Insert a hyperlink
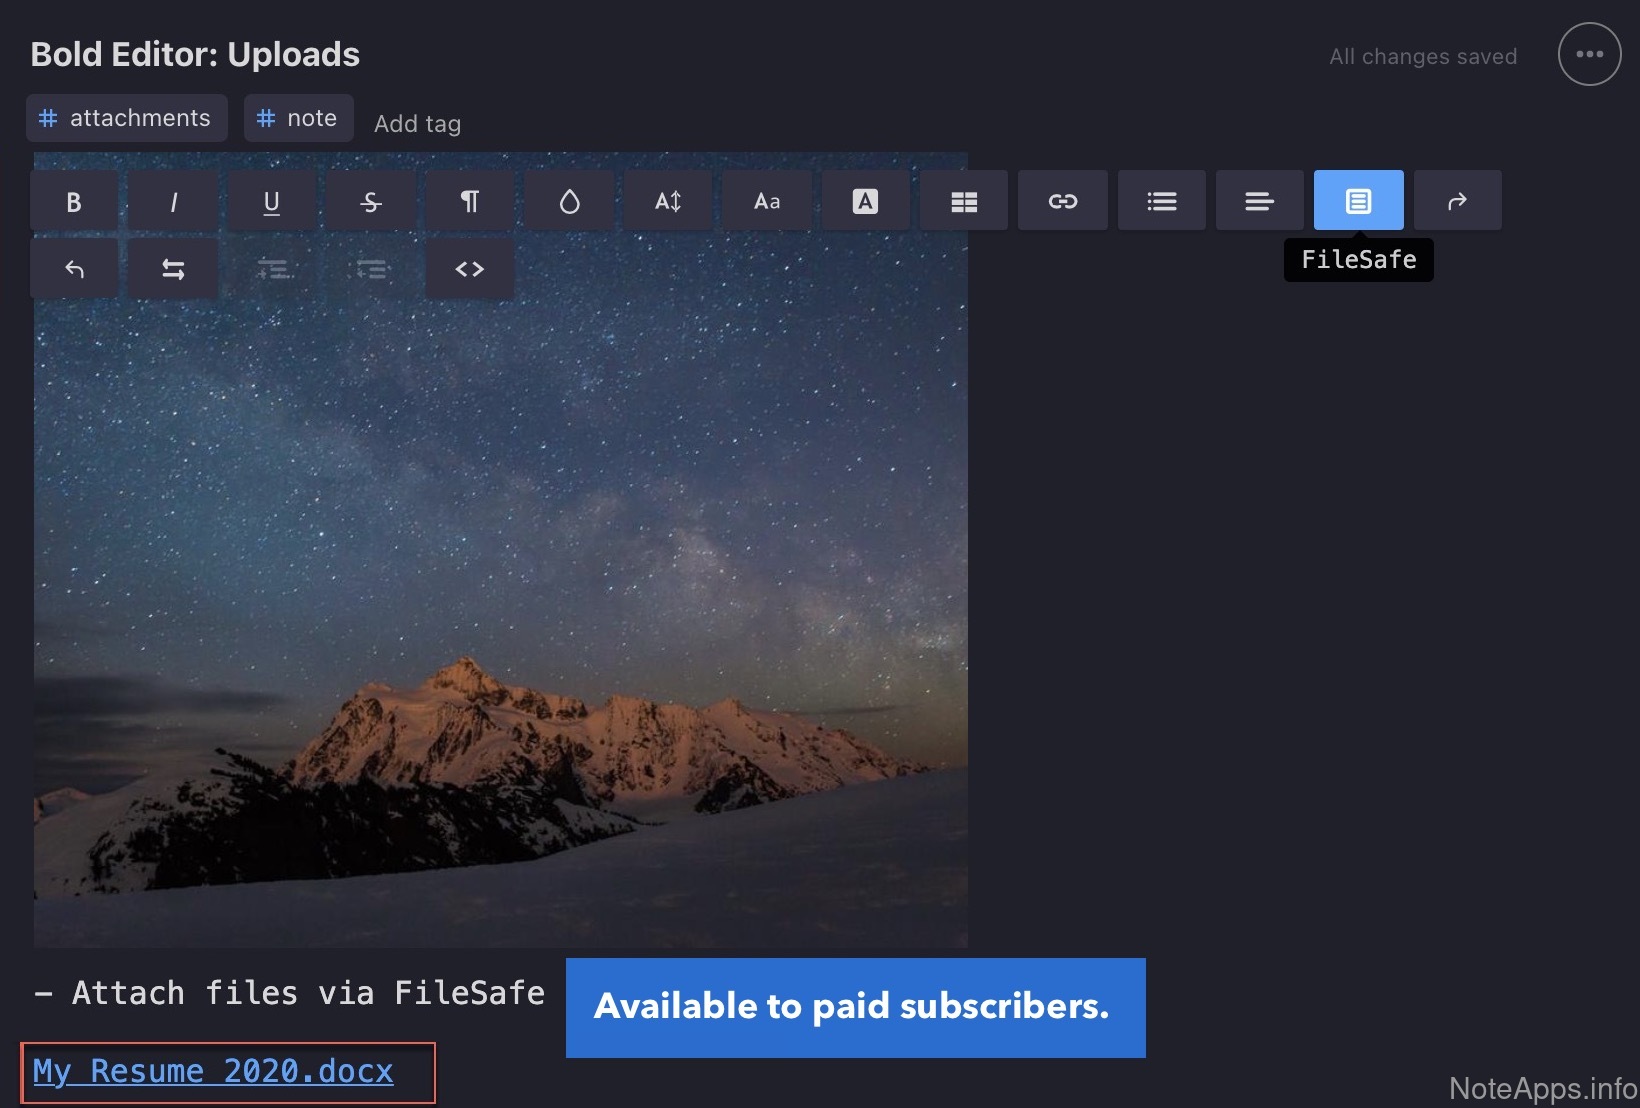This screenshot has height=1108, width=1640. [x=1062, y=202]
